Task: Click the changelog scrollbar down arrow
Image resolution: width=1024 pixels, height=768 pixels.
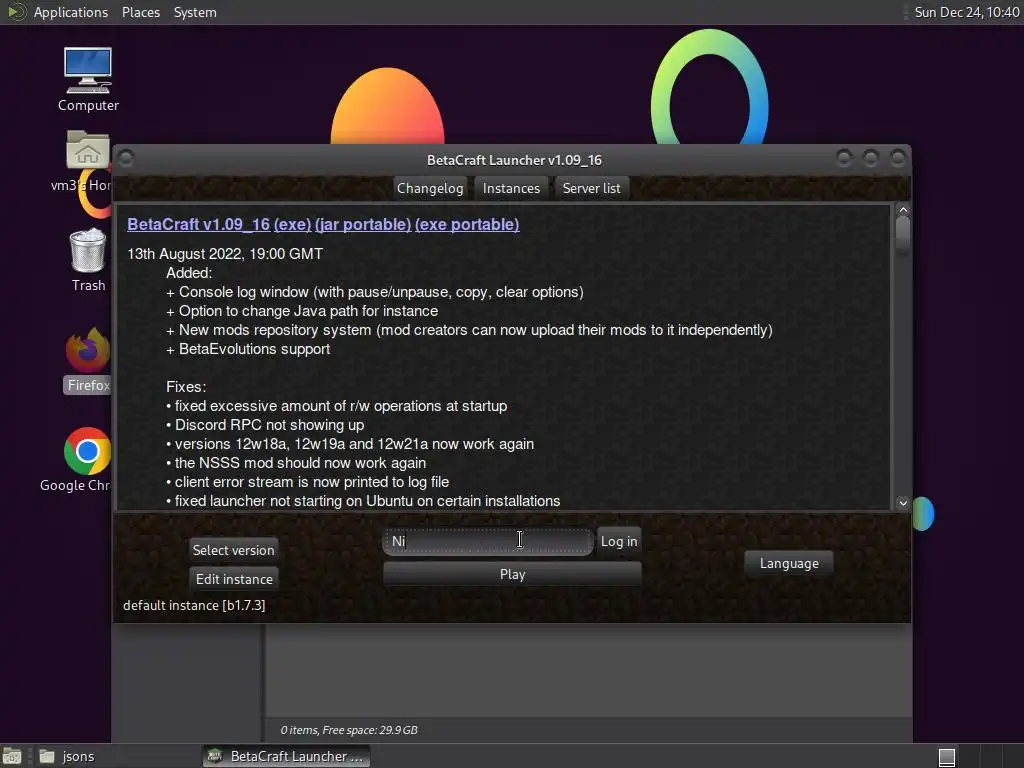Action: (x=903, y=502)
